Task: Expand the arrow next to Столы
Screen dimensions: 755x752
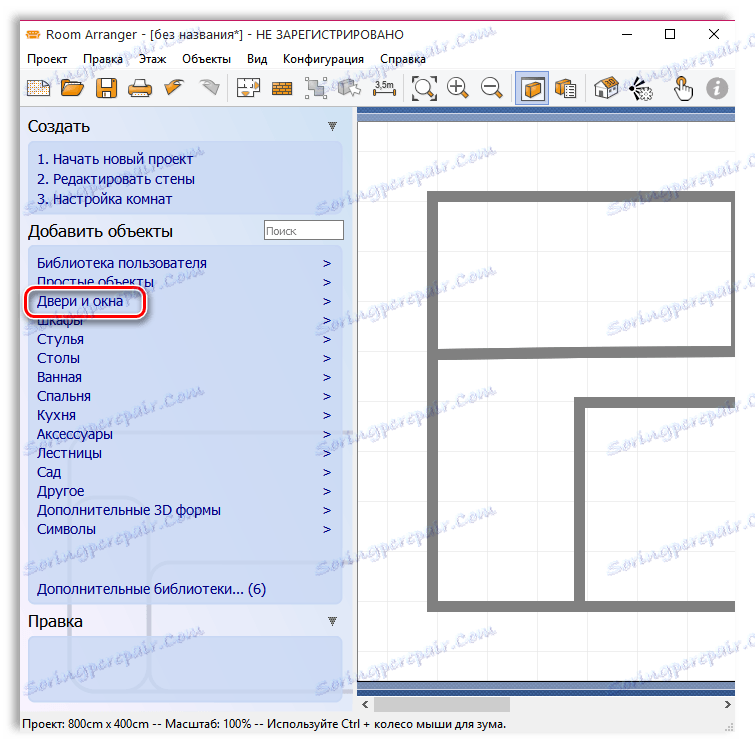Action: pos(327,359)
